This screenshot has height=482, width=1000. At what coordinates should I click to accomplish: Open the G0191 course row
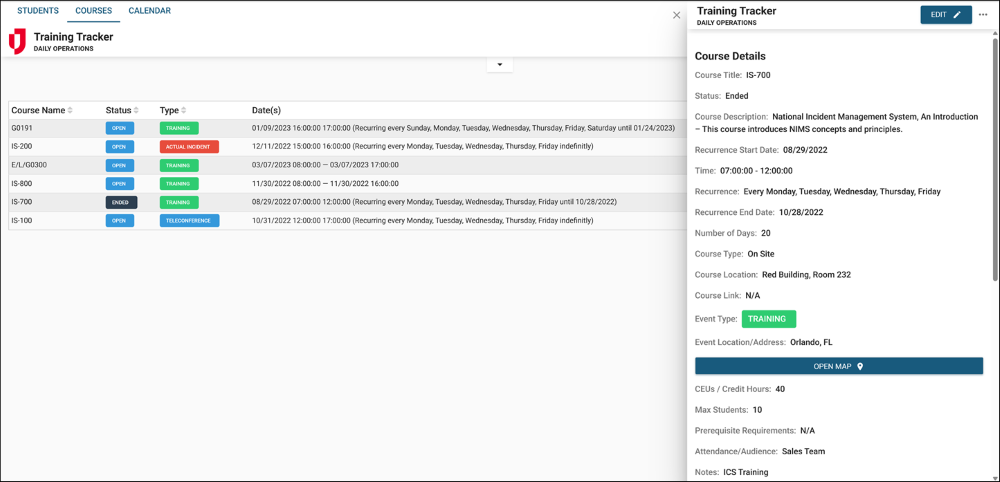[x=22, y=128]
